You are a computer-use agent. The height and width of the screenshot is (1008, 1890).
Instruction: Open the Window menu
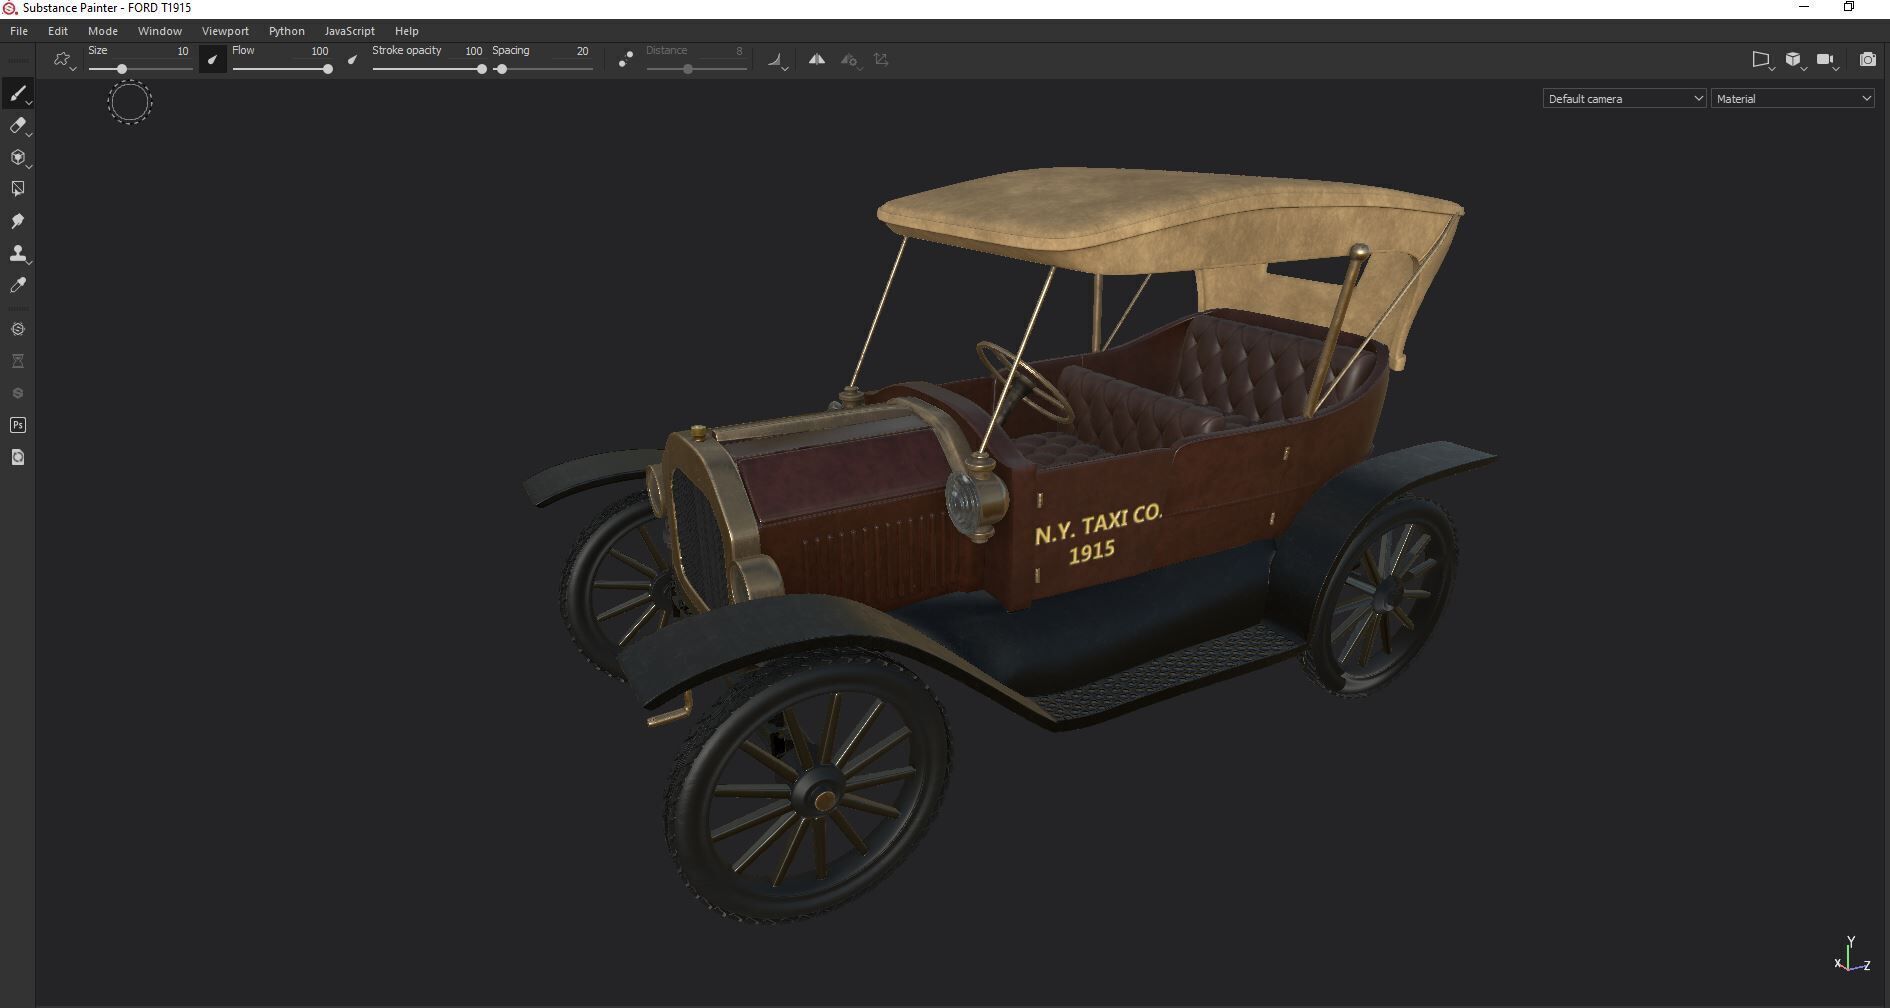pyautogui.click(x=160, y=31)
